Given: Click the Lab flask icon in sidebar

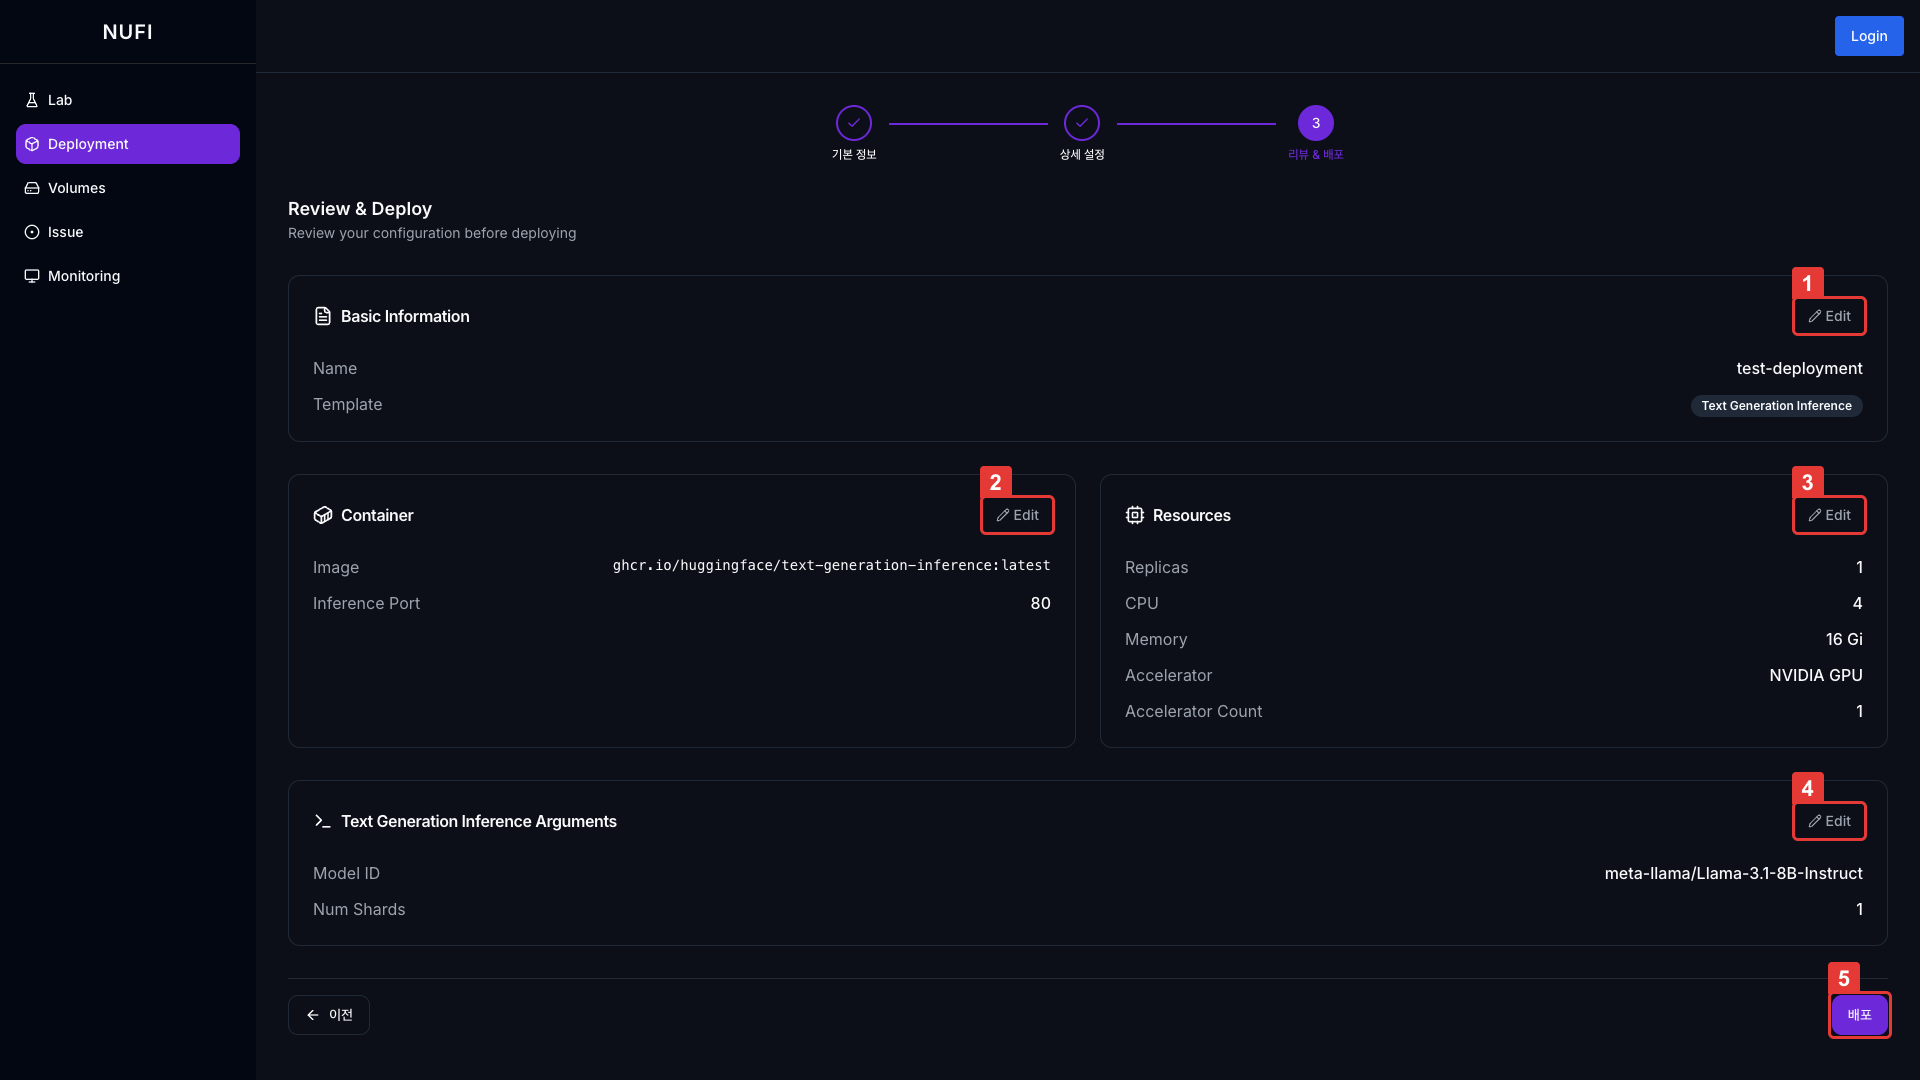Looking at the screenshot, I should (x=32, y=100).
